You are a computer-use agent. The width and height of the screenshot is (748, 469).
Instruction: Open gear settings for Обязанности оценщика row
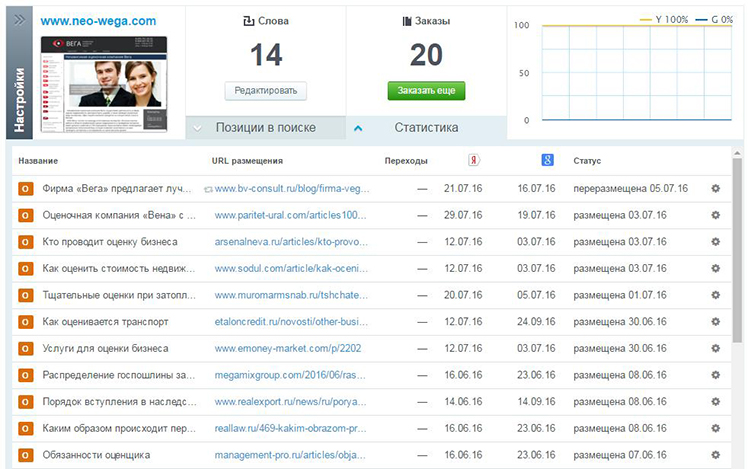point(715,455)
